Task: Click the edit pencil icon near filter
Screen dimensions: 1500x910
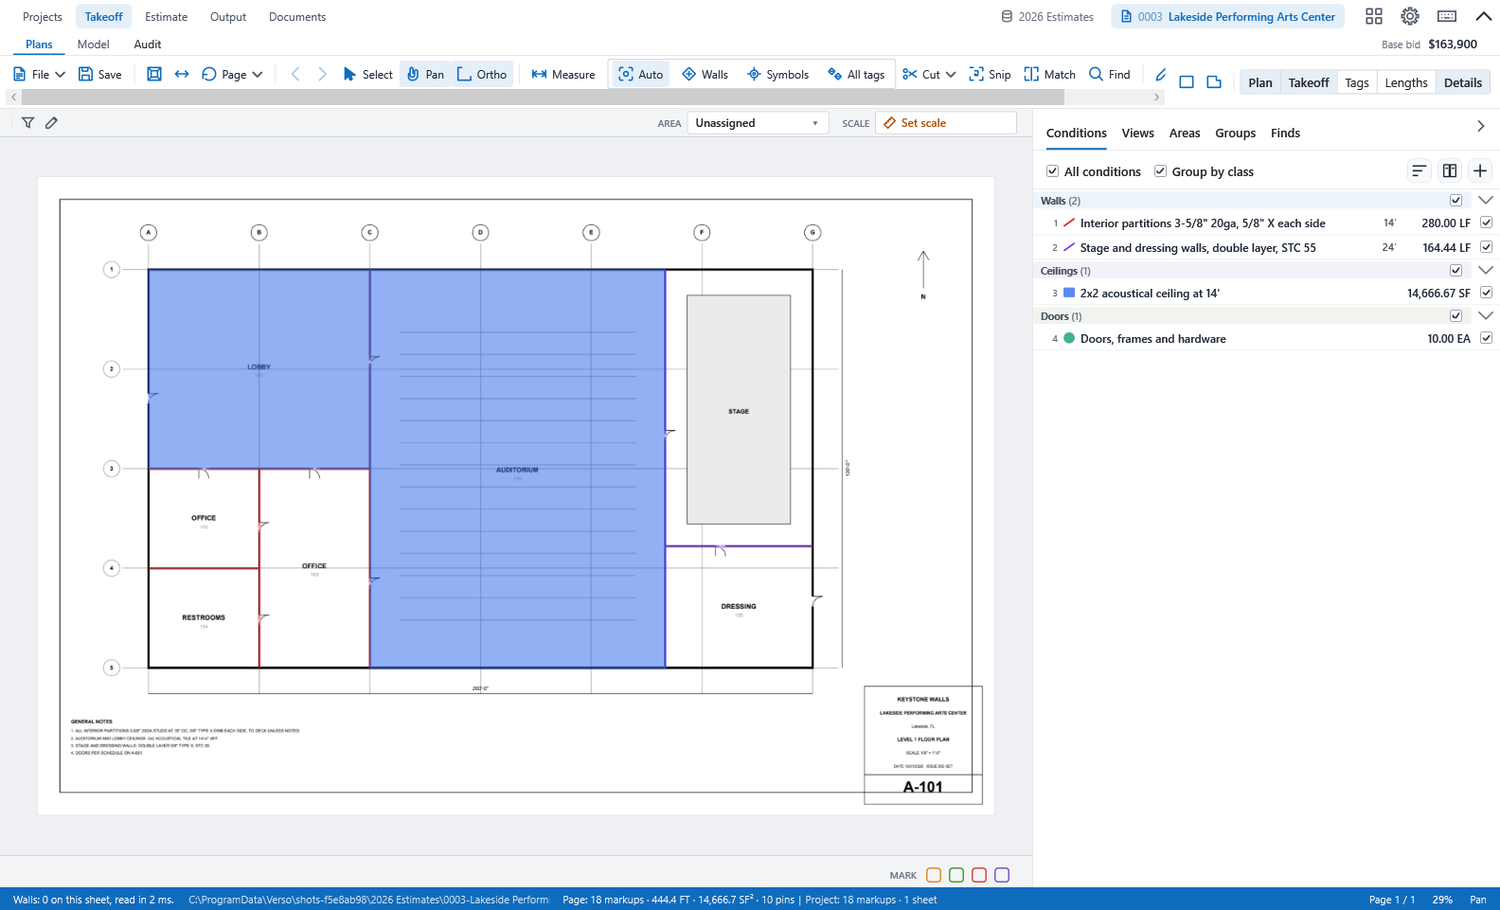Action: [52, 123]
